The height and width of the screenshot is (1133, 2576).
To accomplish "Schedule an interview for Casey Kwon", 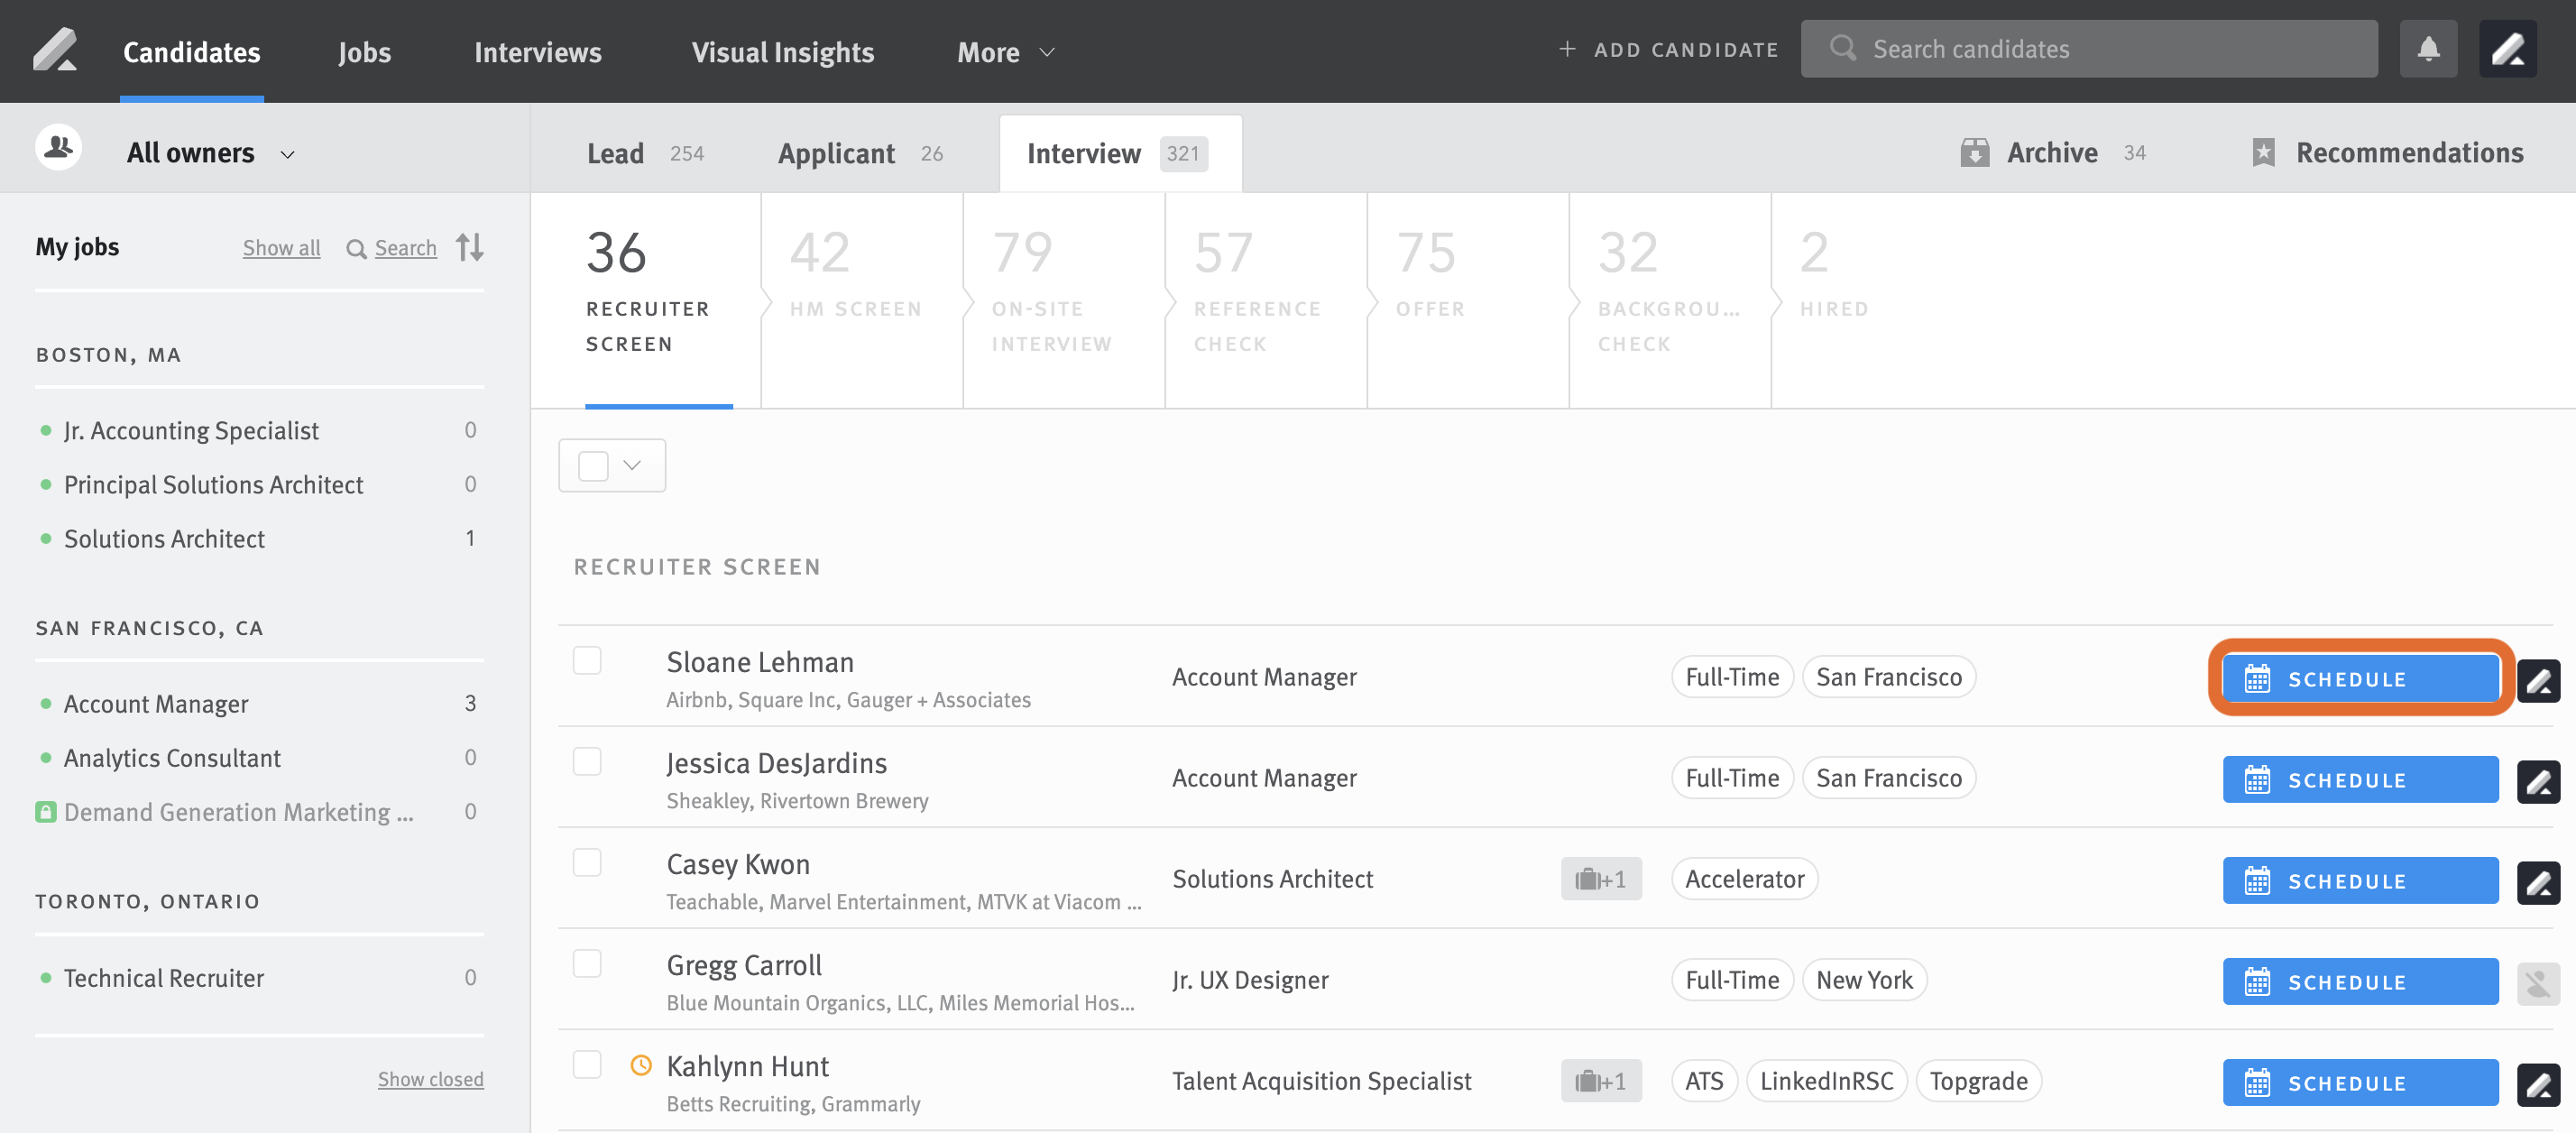I will (2360, 880).
